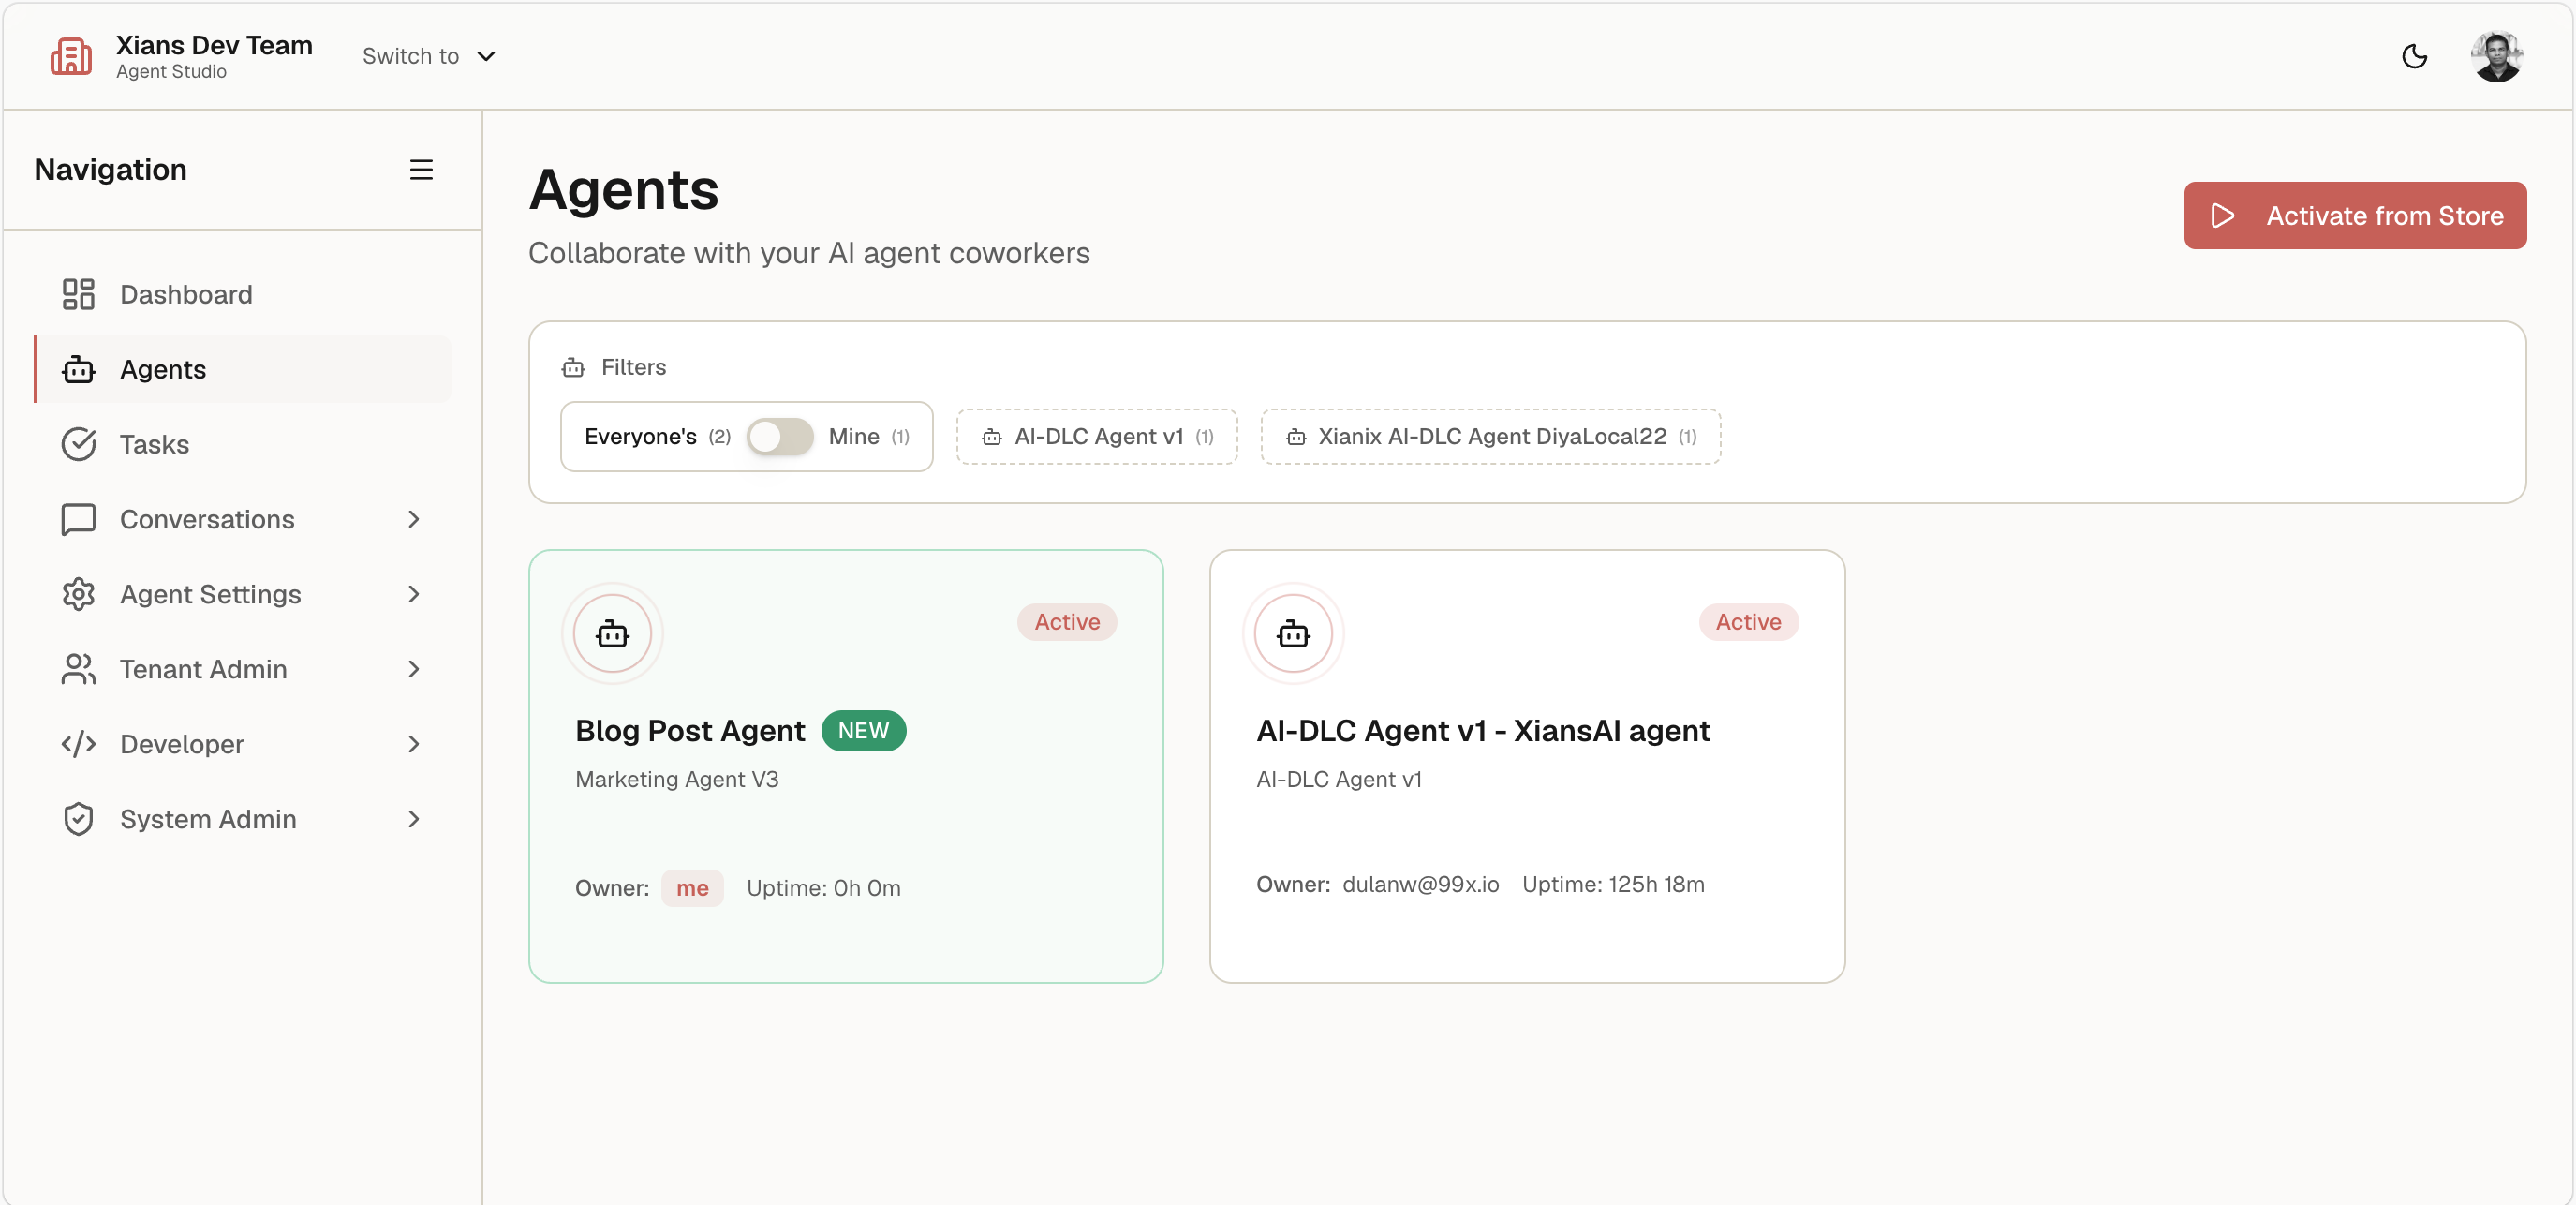Open the Tenant Admin menu item

point(243,669)
